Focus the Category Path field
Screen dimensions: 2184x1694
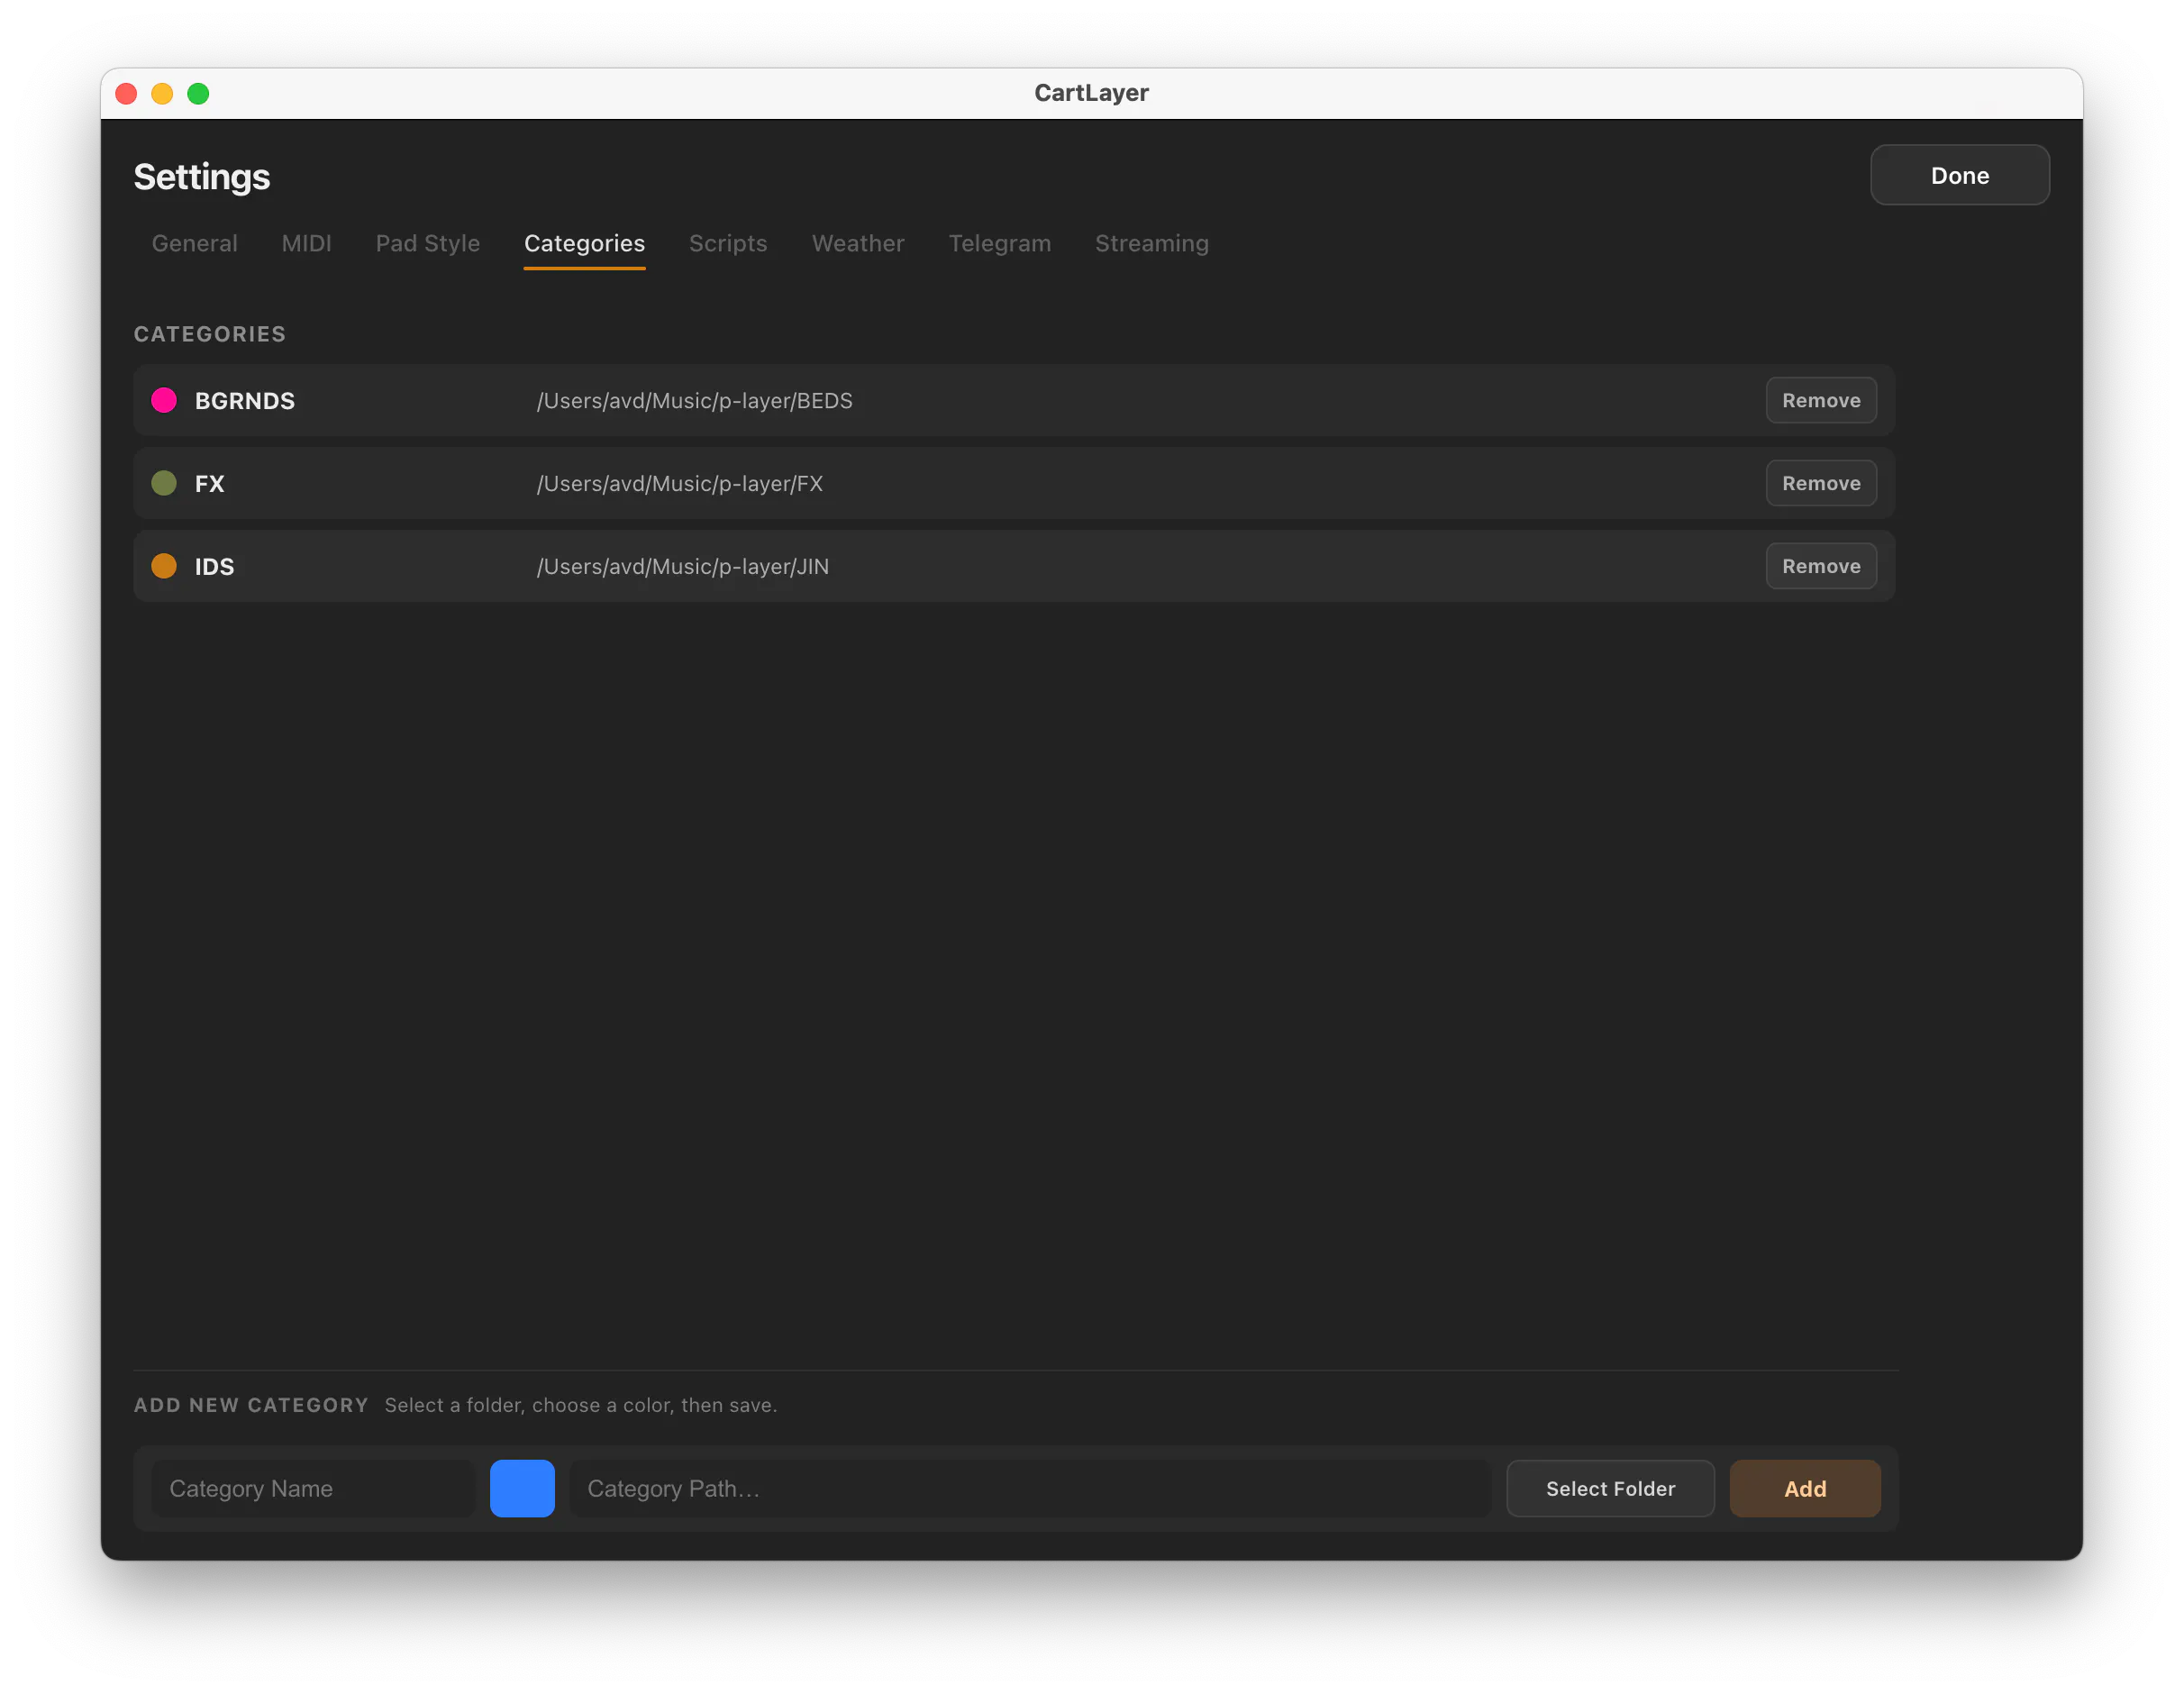pos(1030,1488)
